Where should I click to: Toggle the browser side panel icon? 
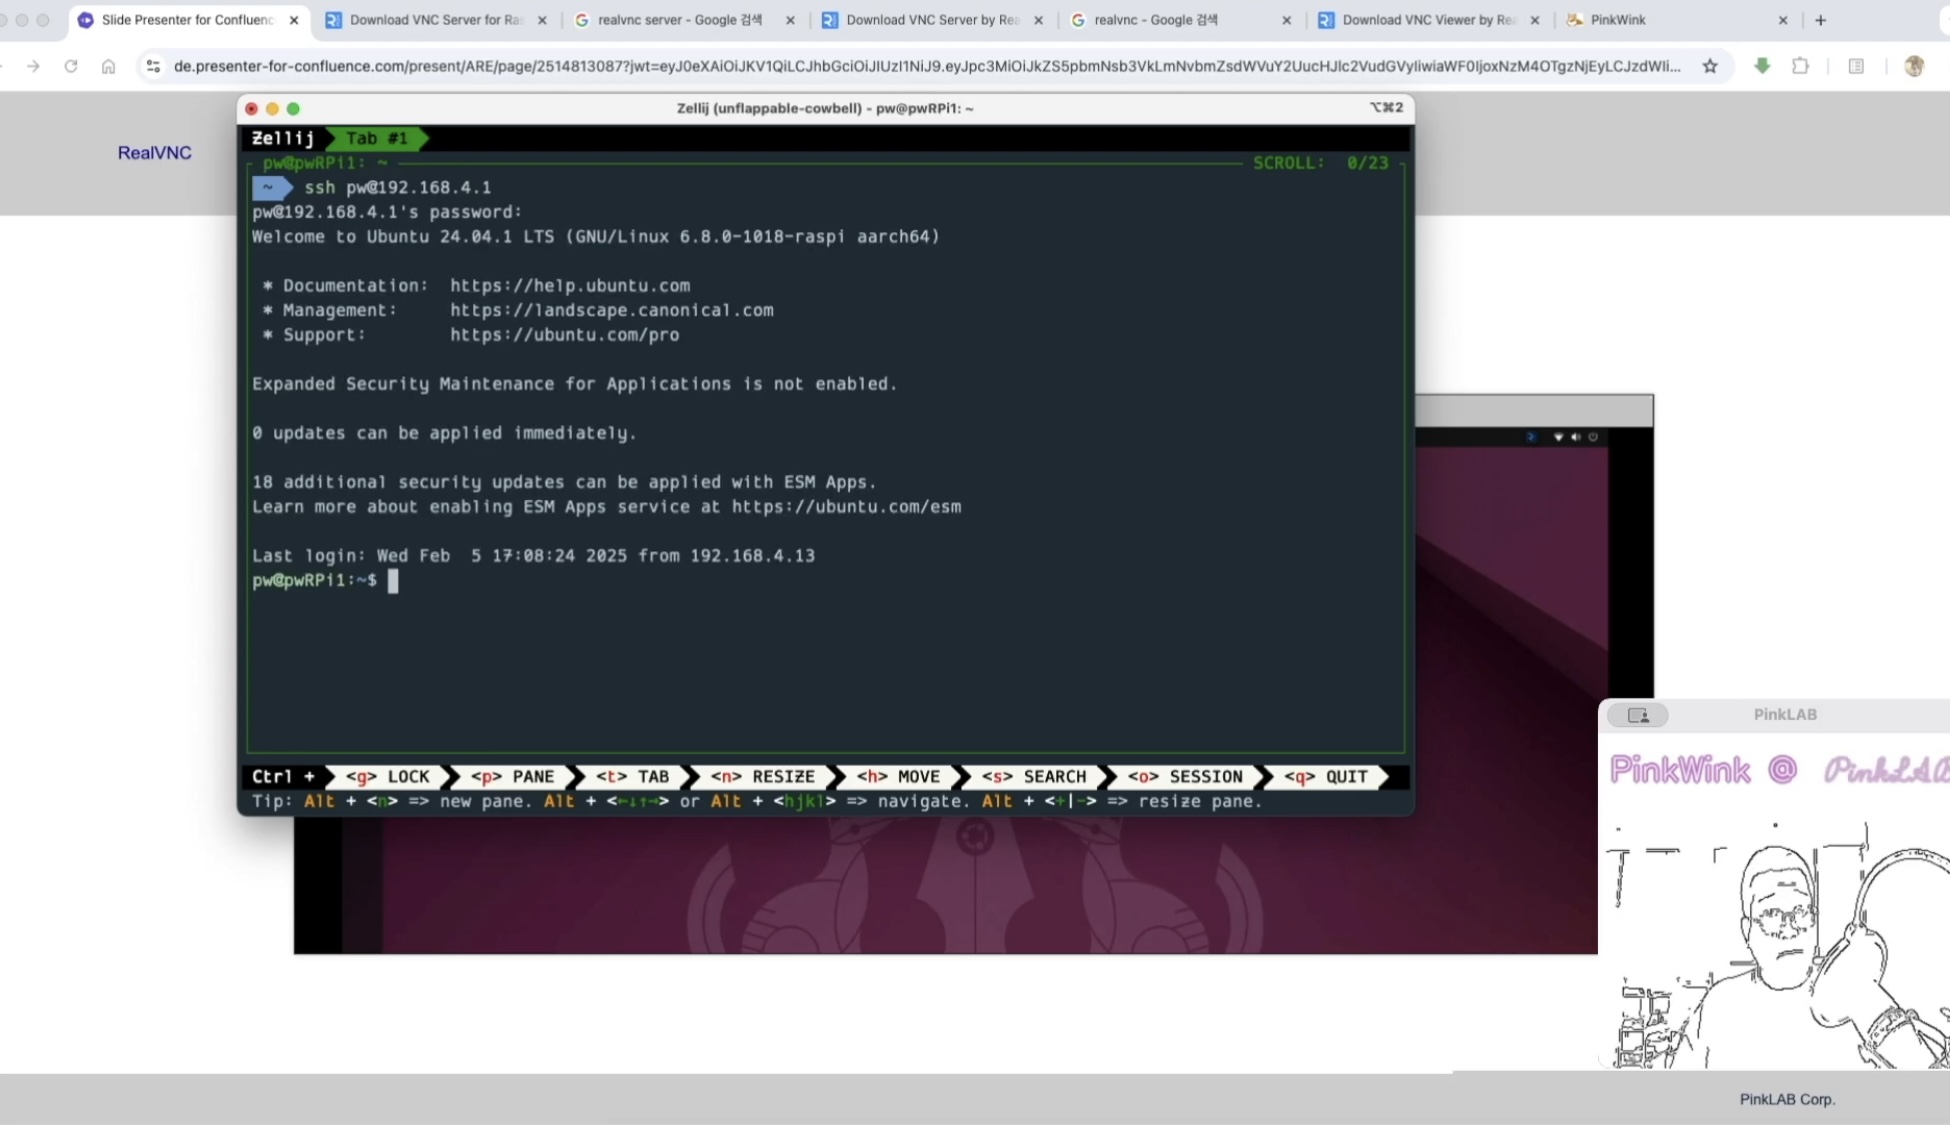pyautogui.click(x=1856, y=66)
